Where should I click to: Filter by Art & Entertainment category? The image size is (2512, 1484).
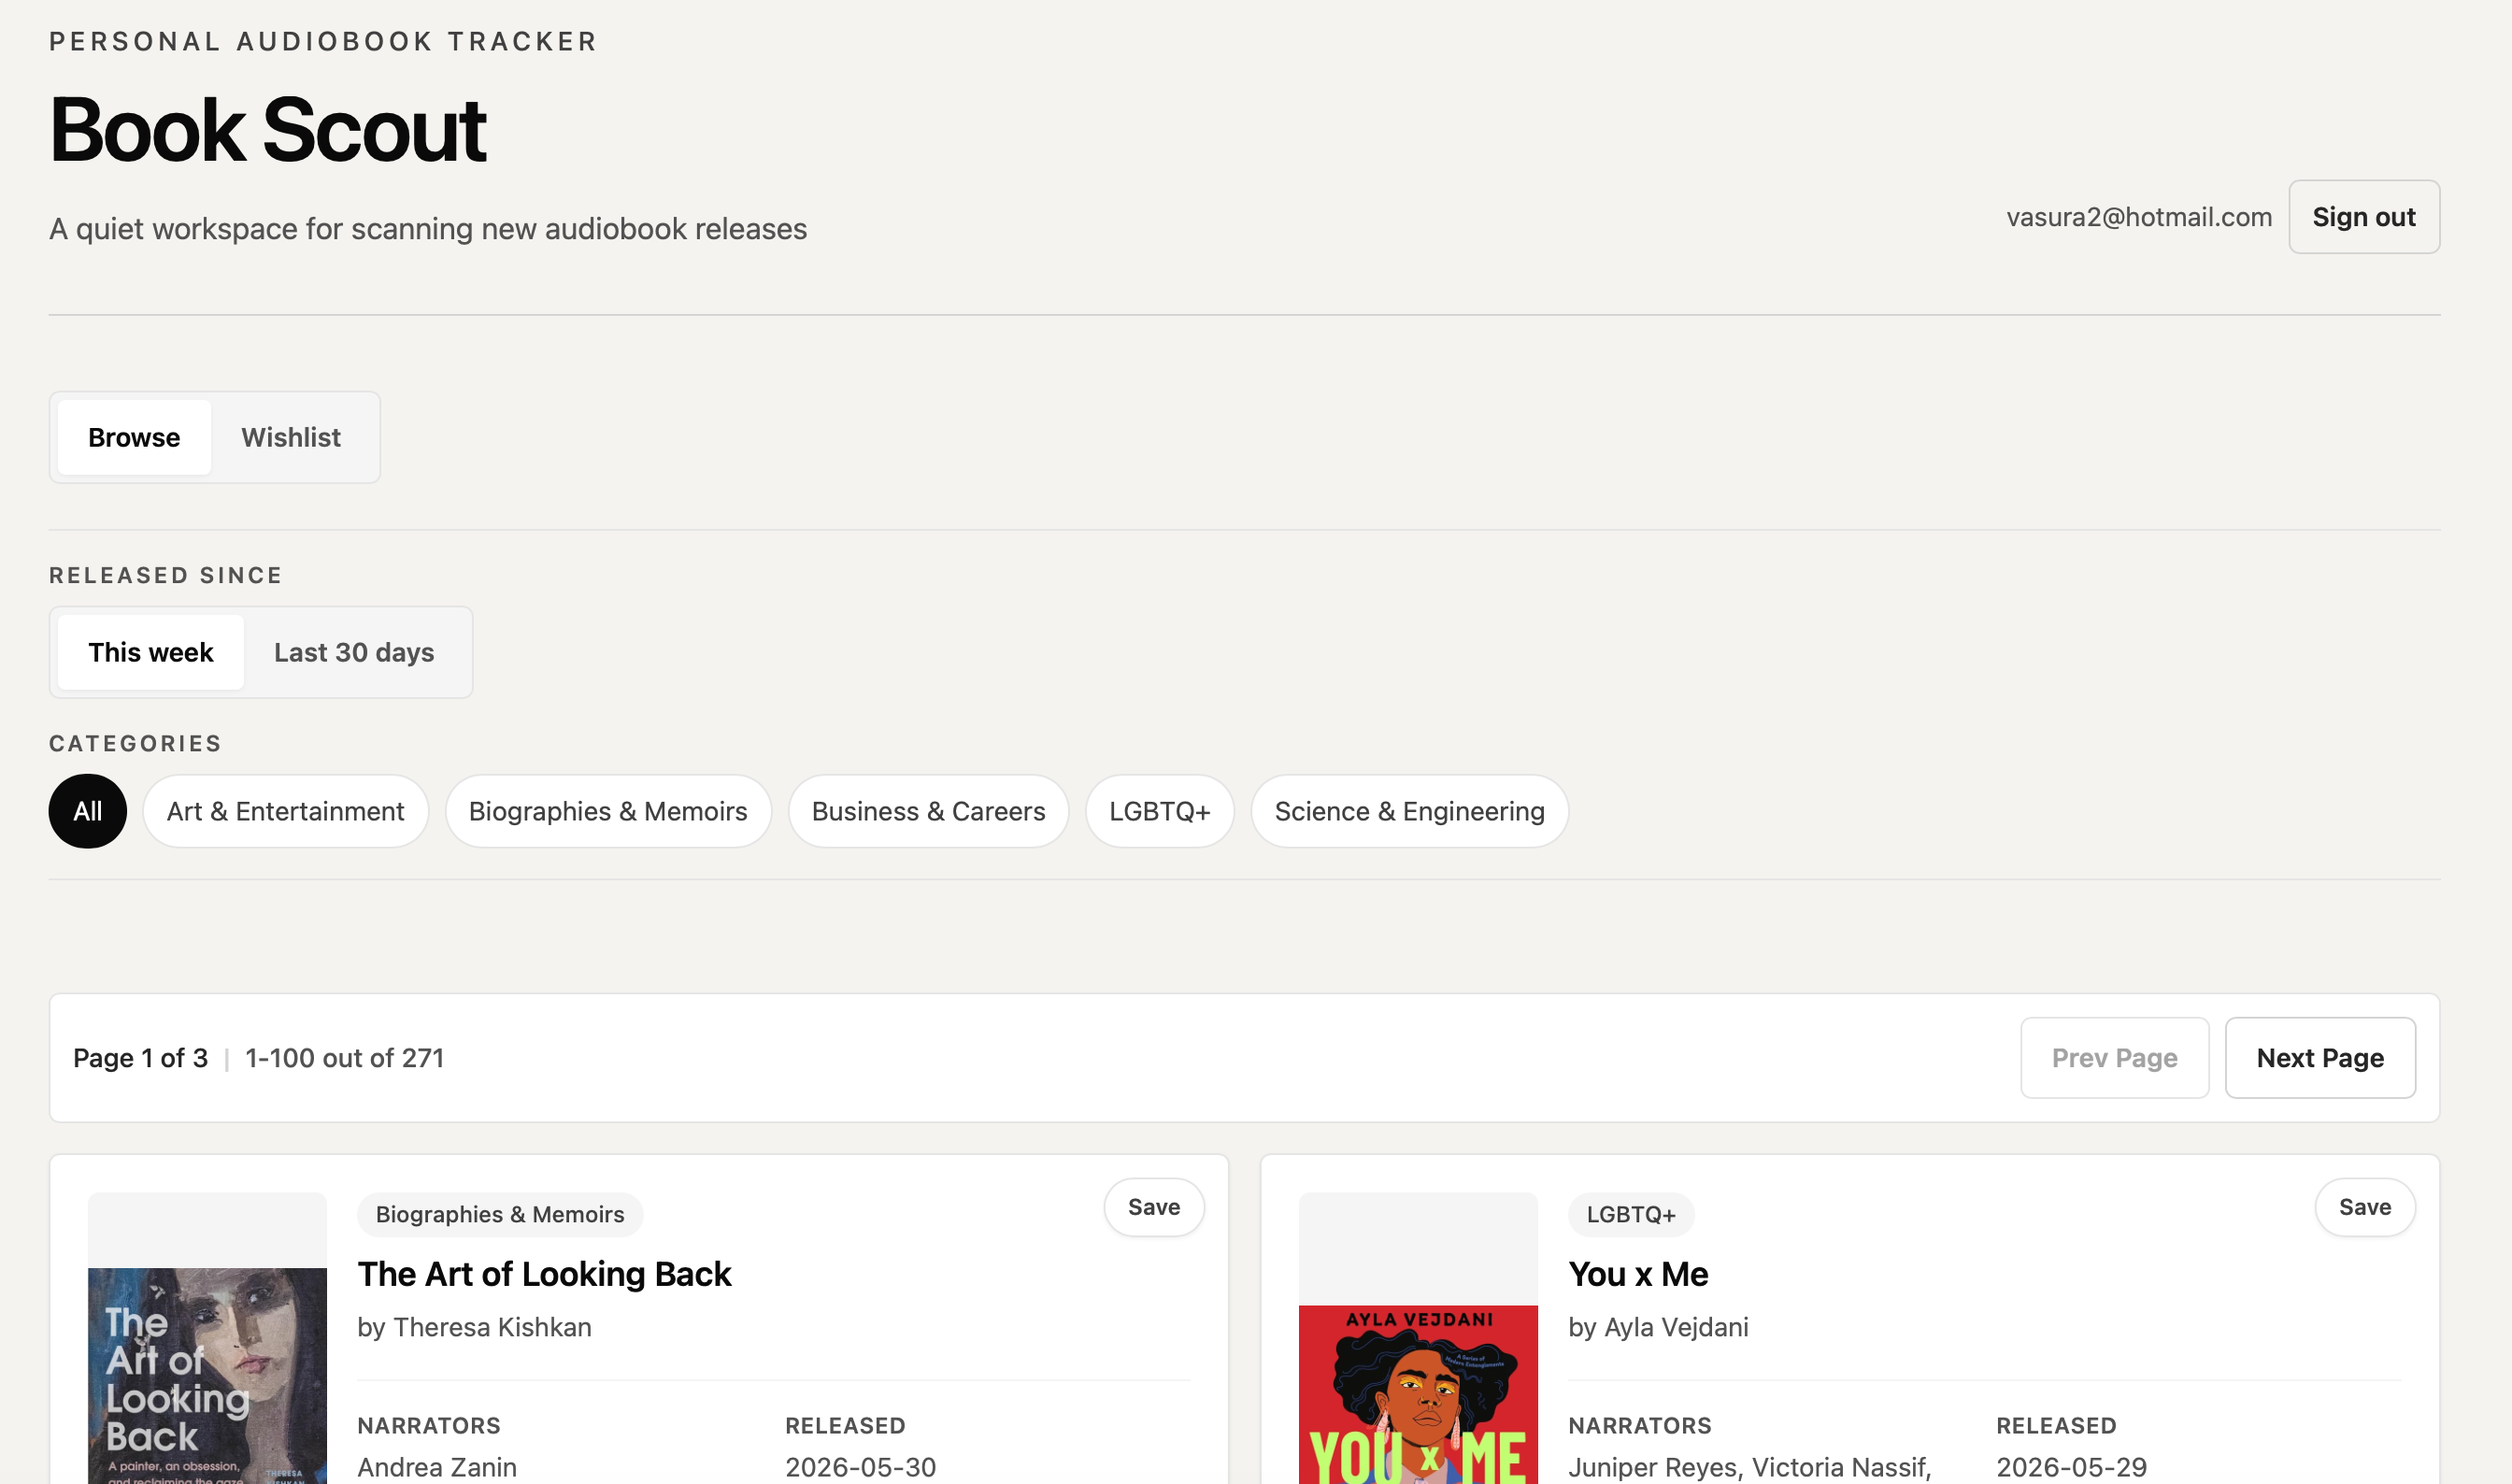tap(285, 811)
